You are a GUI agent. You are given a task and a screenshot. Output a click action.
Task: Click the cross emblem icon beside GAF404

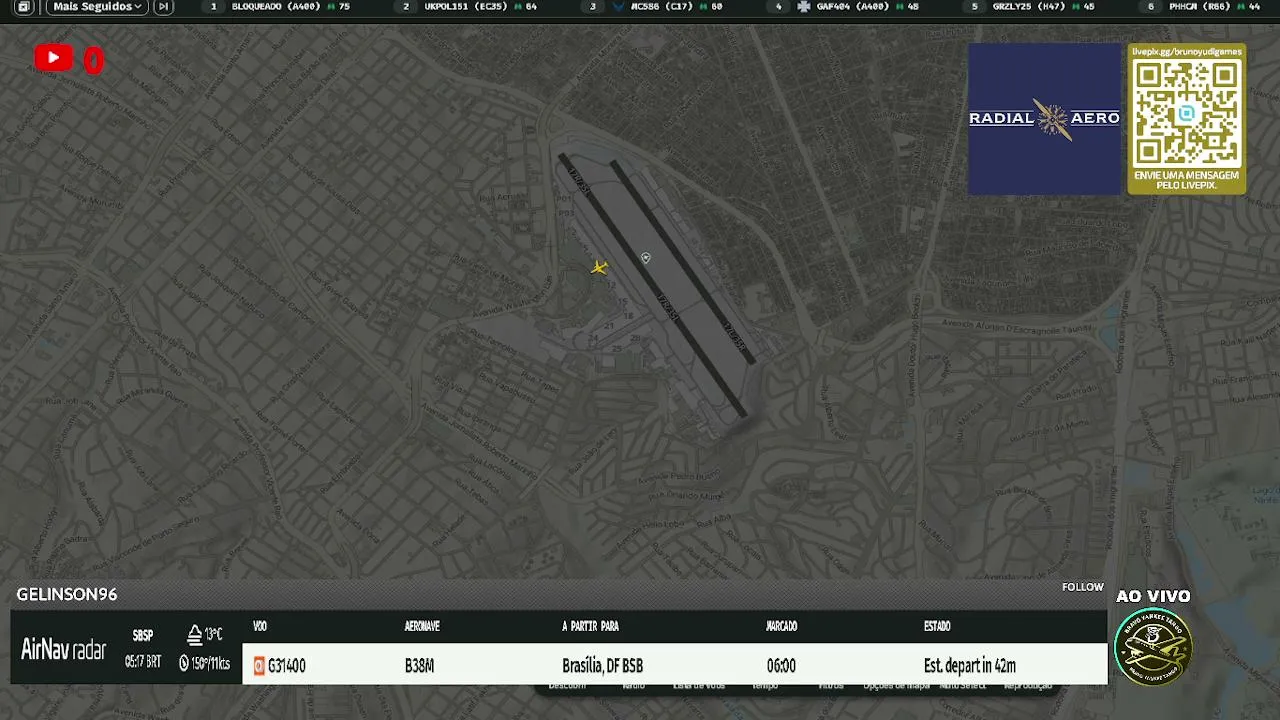804,7
